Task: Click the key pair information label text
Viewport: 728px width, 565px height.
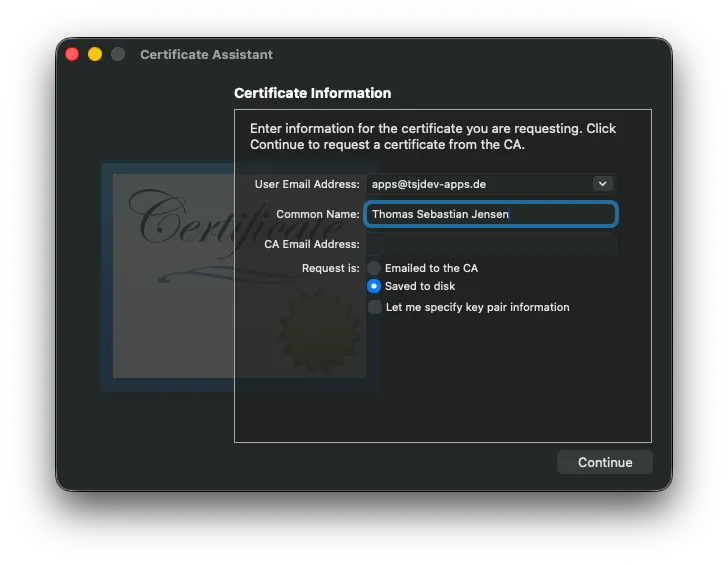Action: 477,307
